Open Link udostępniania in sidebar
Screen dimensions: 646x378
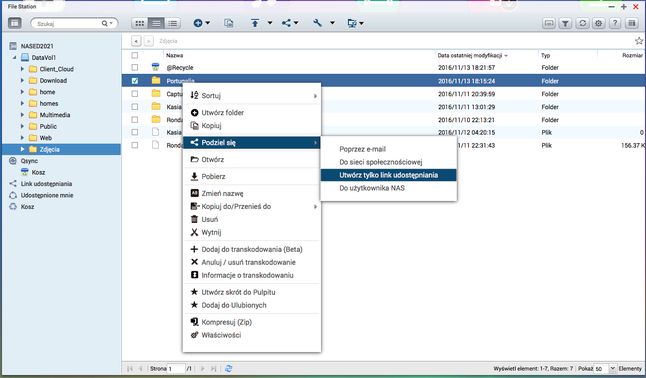pos(46,184)
